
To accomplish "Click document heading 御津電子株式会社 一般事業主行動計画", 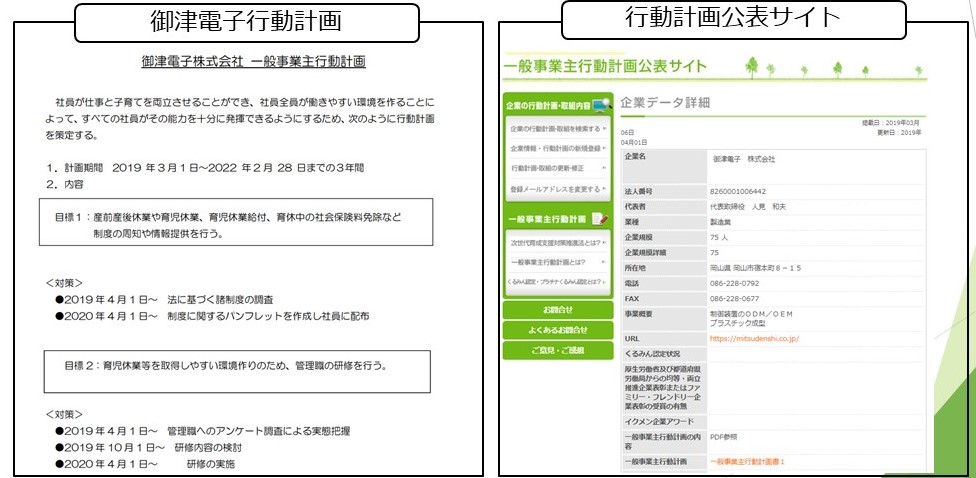I will [253, 62].
